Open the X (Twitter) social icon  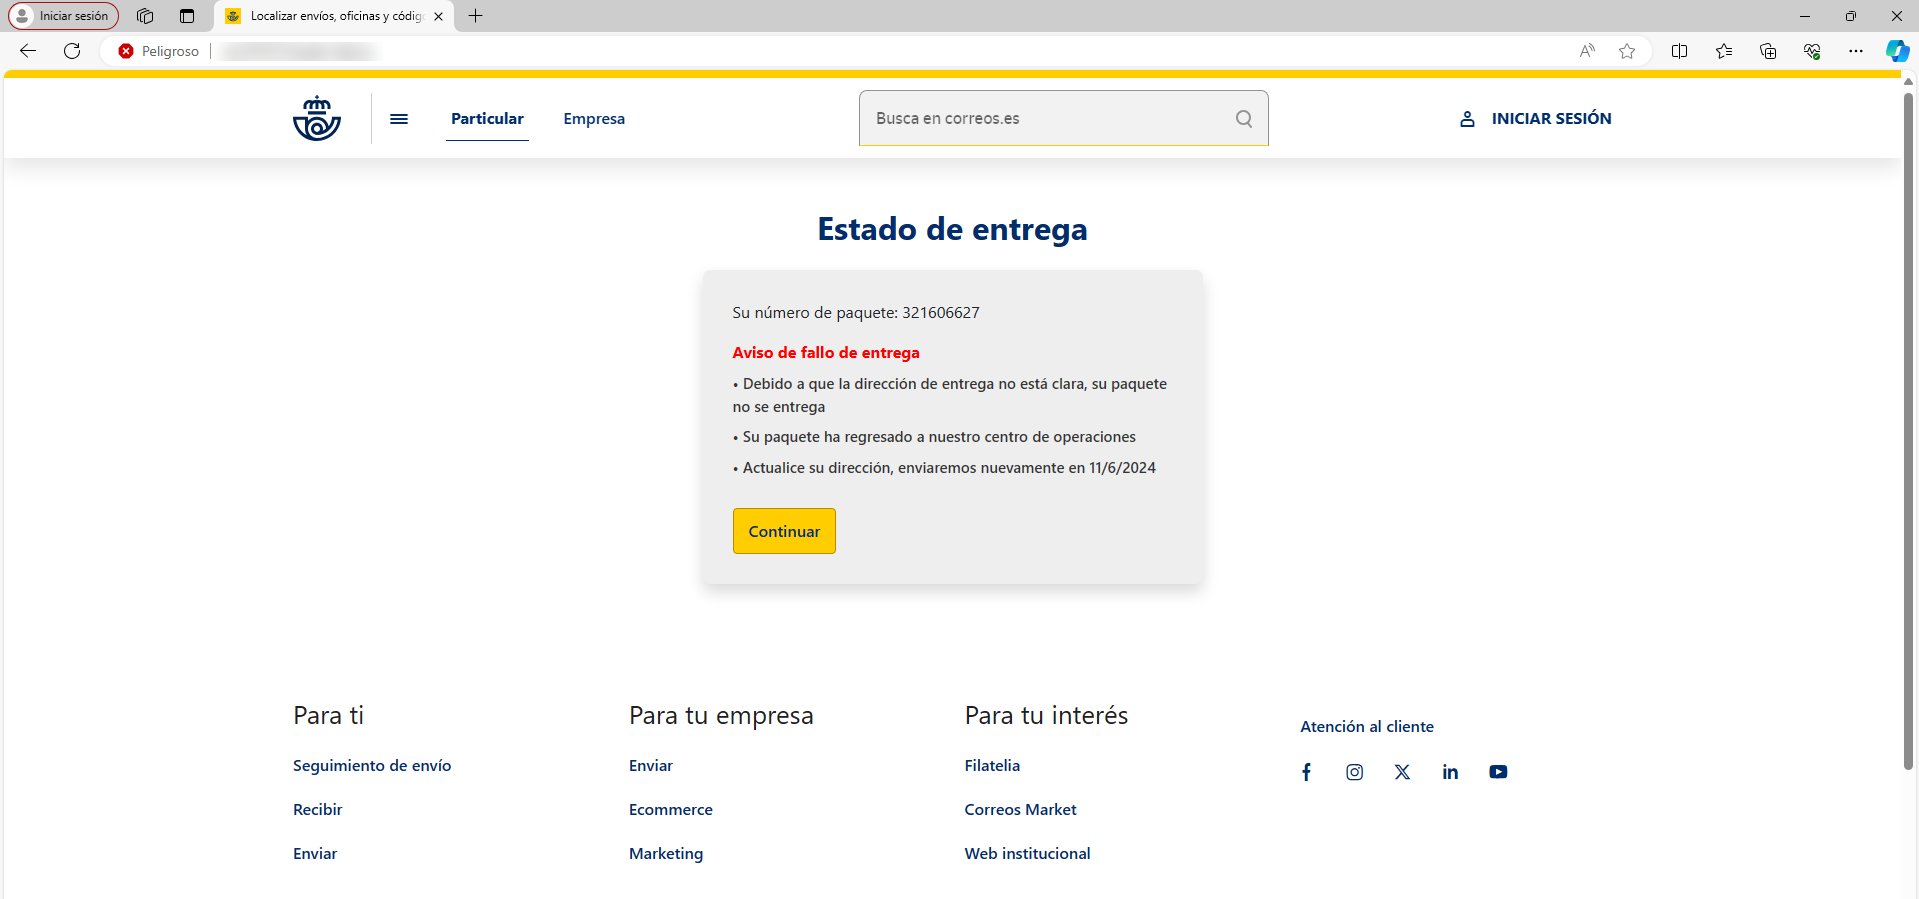point(1402,772)
